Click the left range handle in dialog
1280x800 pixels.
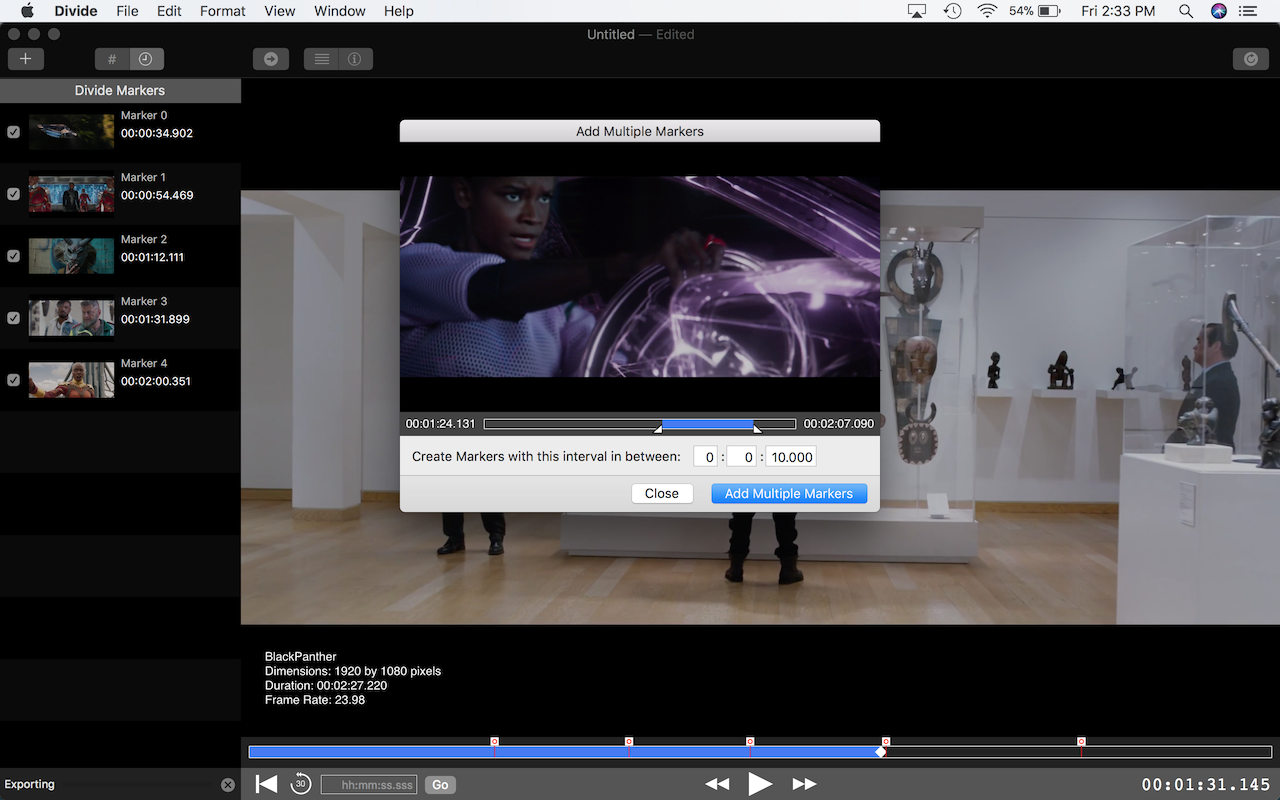[x=658, y=428]
